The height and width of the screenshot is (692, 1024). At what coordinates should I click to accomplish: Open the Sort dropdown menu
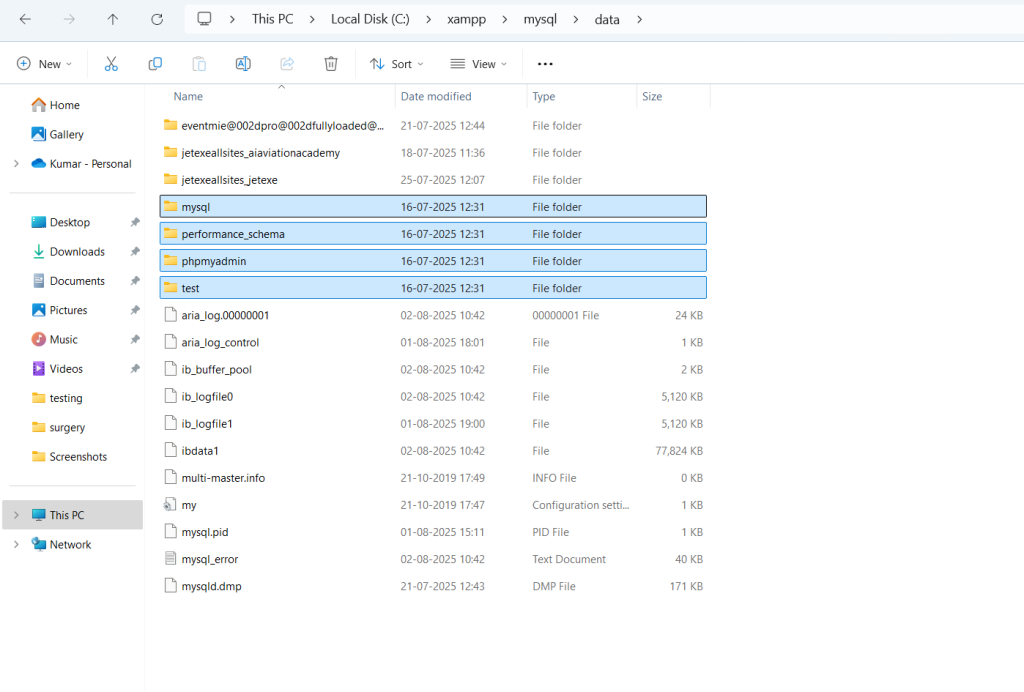tap(396, 64)
